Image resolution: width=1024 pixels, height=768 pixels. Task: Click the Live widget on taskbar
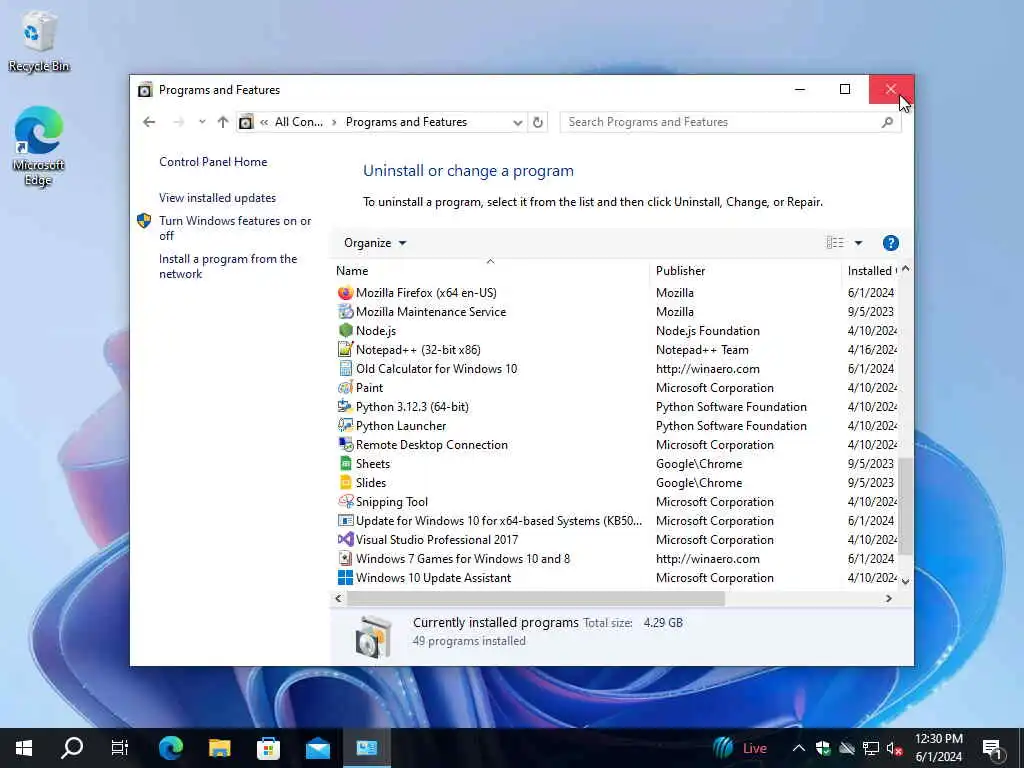pyautogui.click(x=739, y=748)
